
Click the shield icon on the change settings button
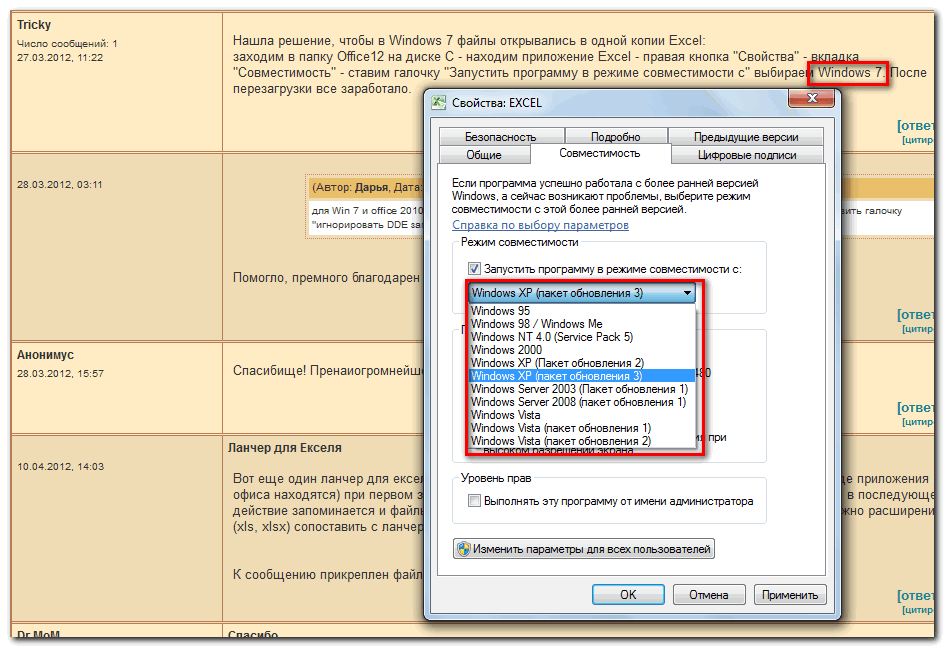pyautogui.click(x=463, y=549)
